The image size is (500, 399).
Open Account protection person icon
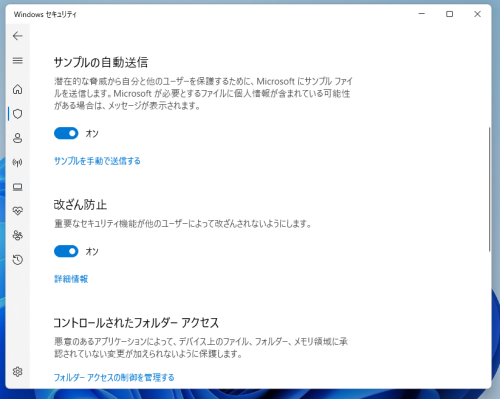point(18,138)
